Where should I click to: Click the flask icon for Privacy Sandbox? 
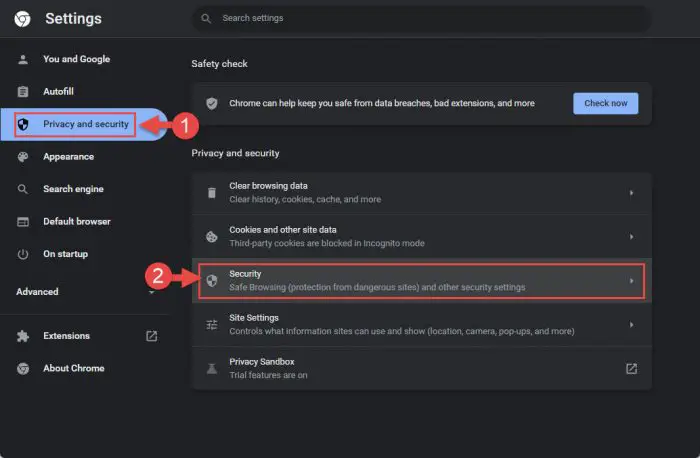tap(212, 369)
